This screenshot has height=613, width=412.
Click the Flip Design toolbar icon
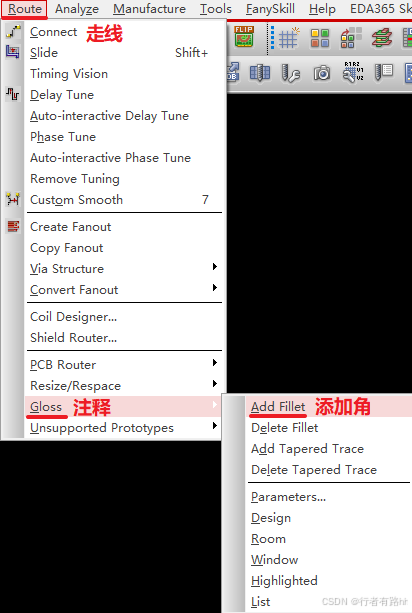[x=244, y=37]
